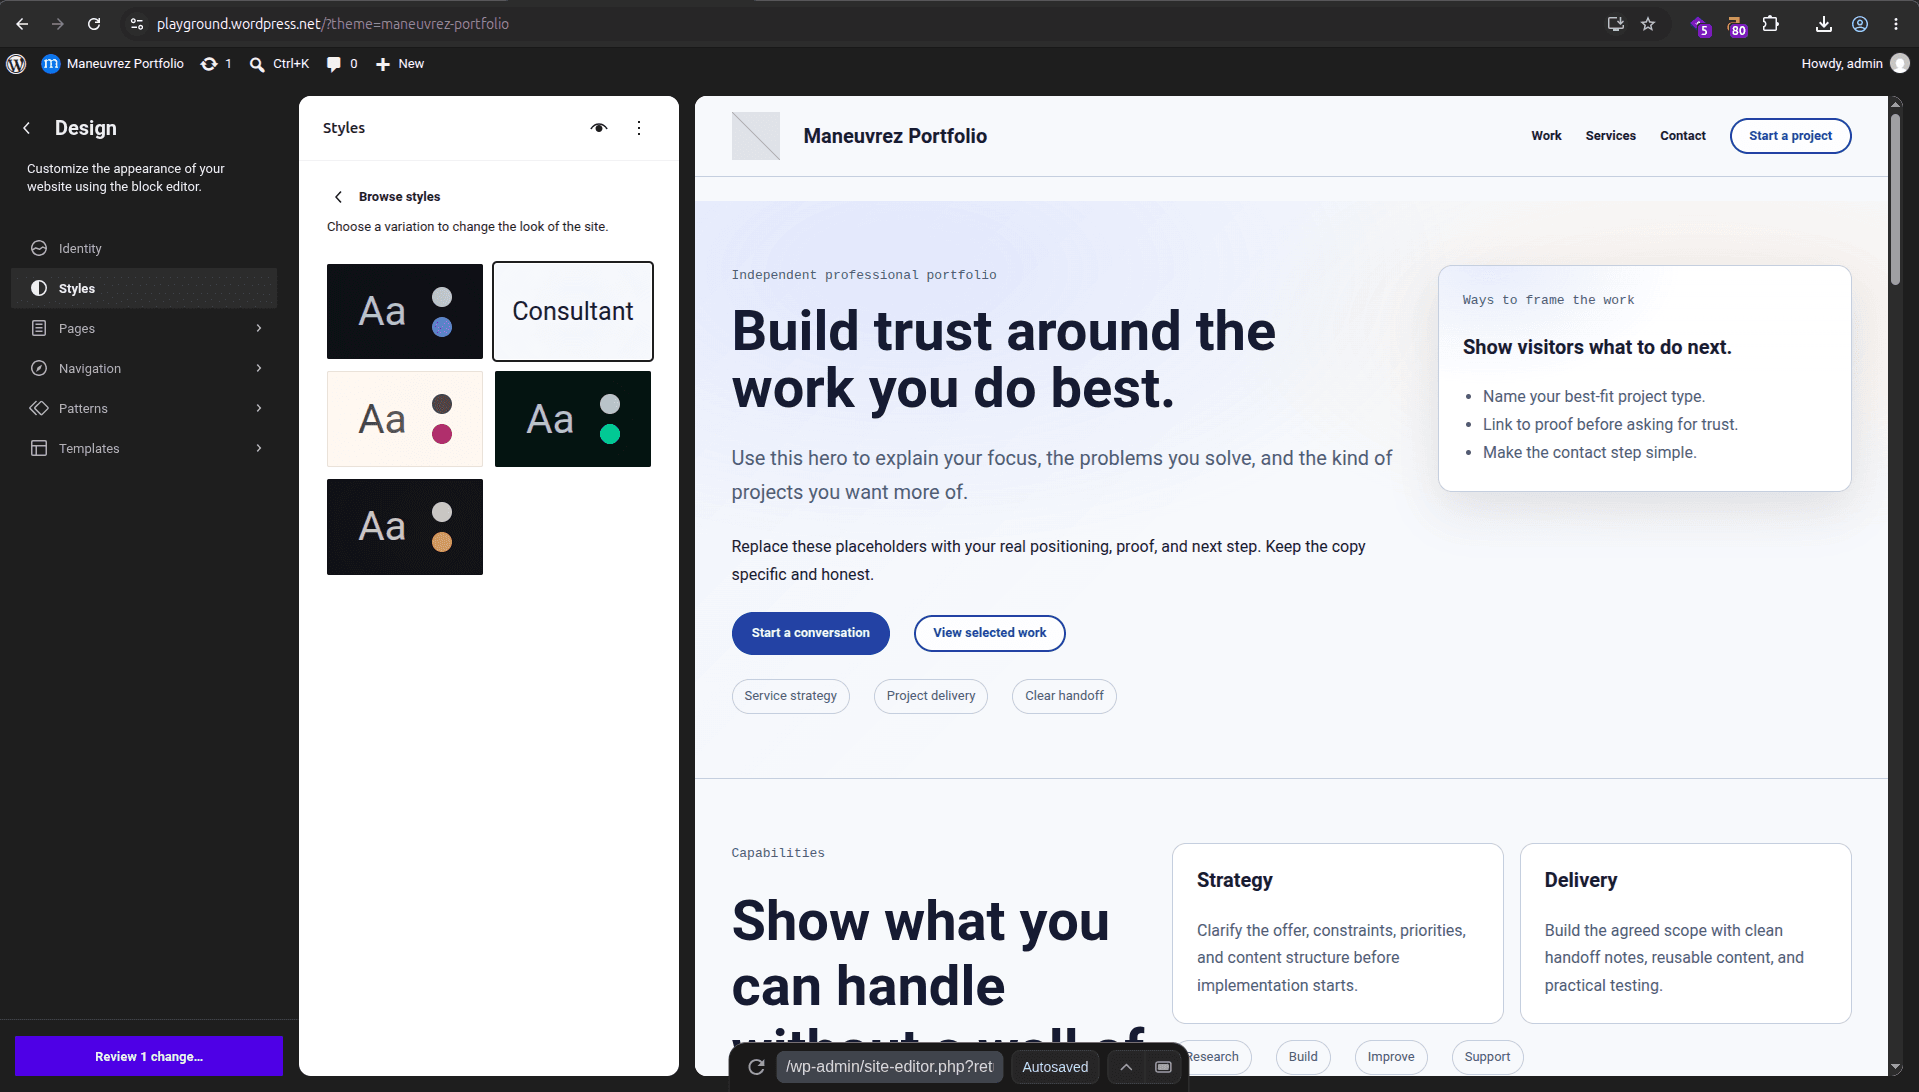Click the Clear handoff tag
The height and width of the screenshot is (1092, 1919).
[1064, 696]
